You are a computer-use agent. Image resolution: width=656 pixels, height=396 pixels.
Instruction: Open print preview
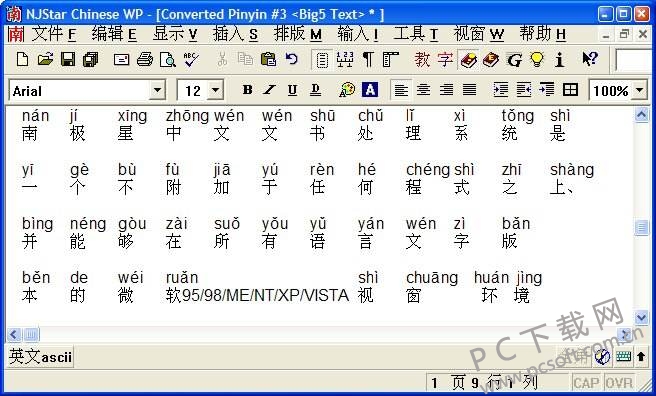coord(168,59)
